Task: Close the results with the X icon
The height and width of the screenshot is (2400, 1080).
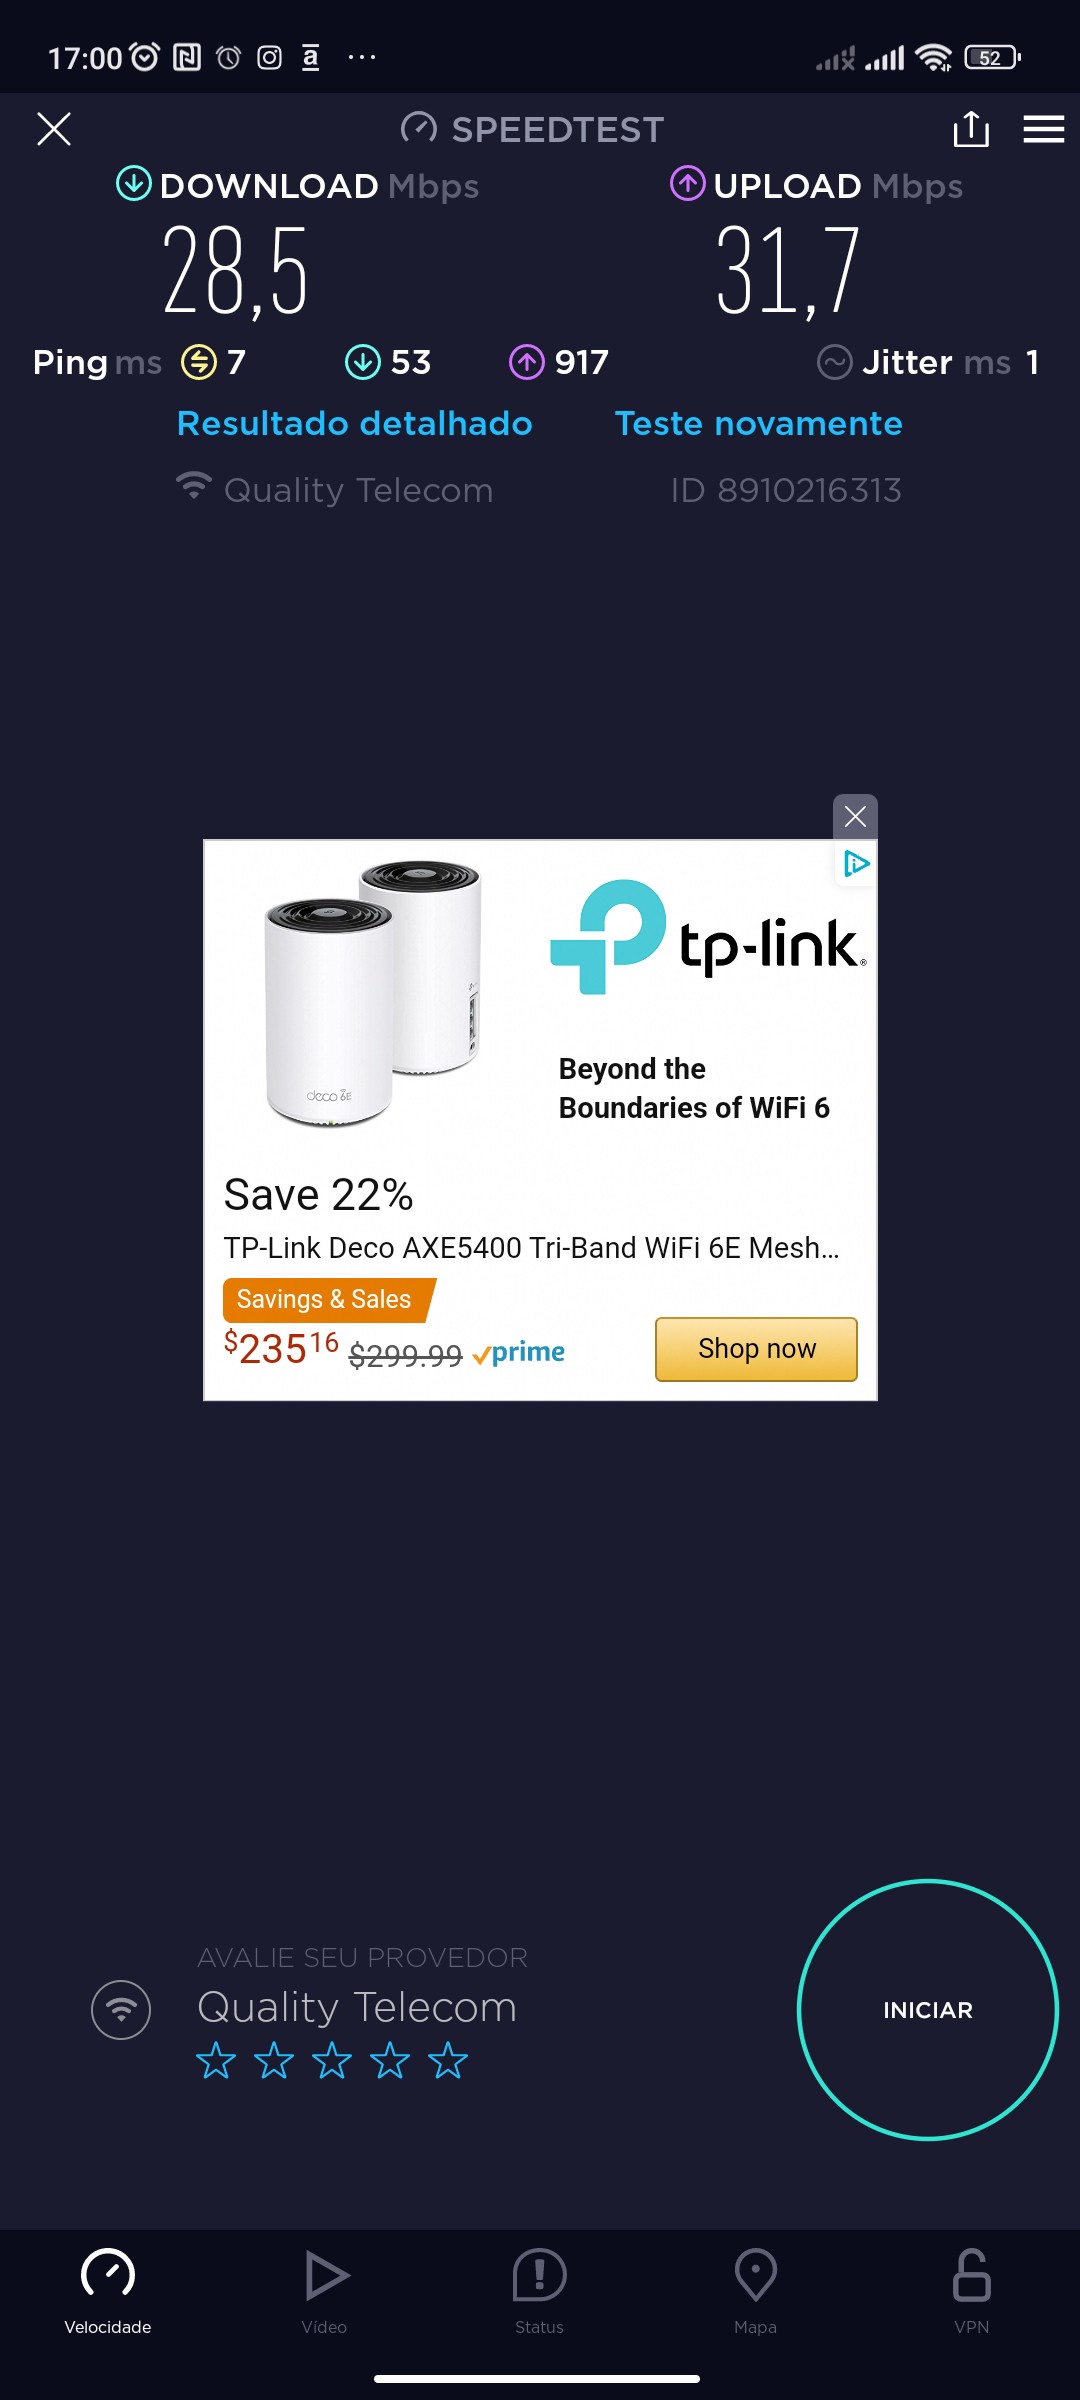Action: (54, 129)
